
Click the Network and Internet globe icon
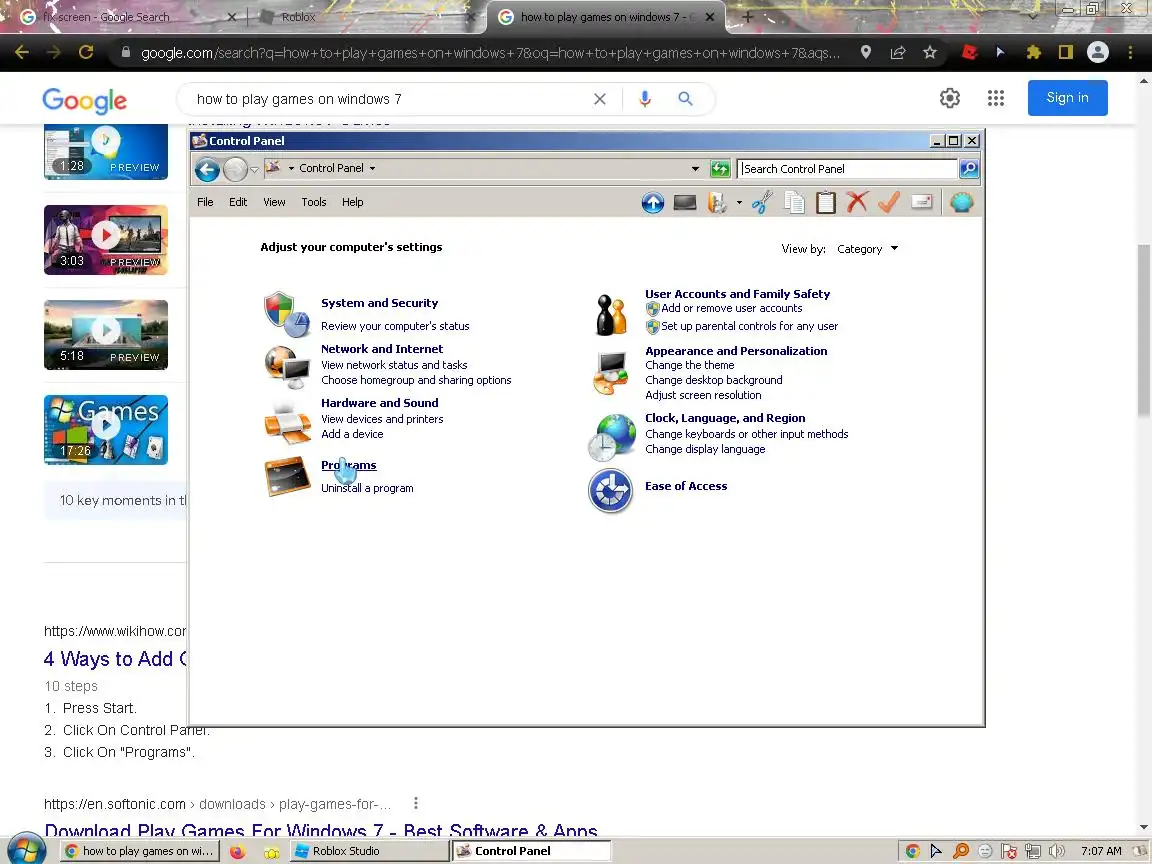pyautogui.click(x=287, y=366)
